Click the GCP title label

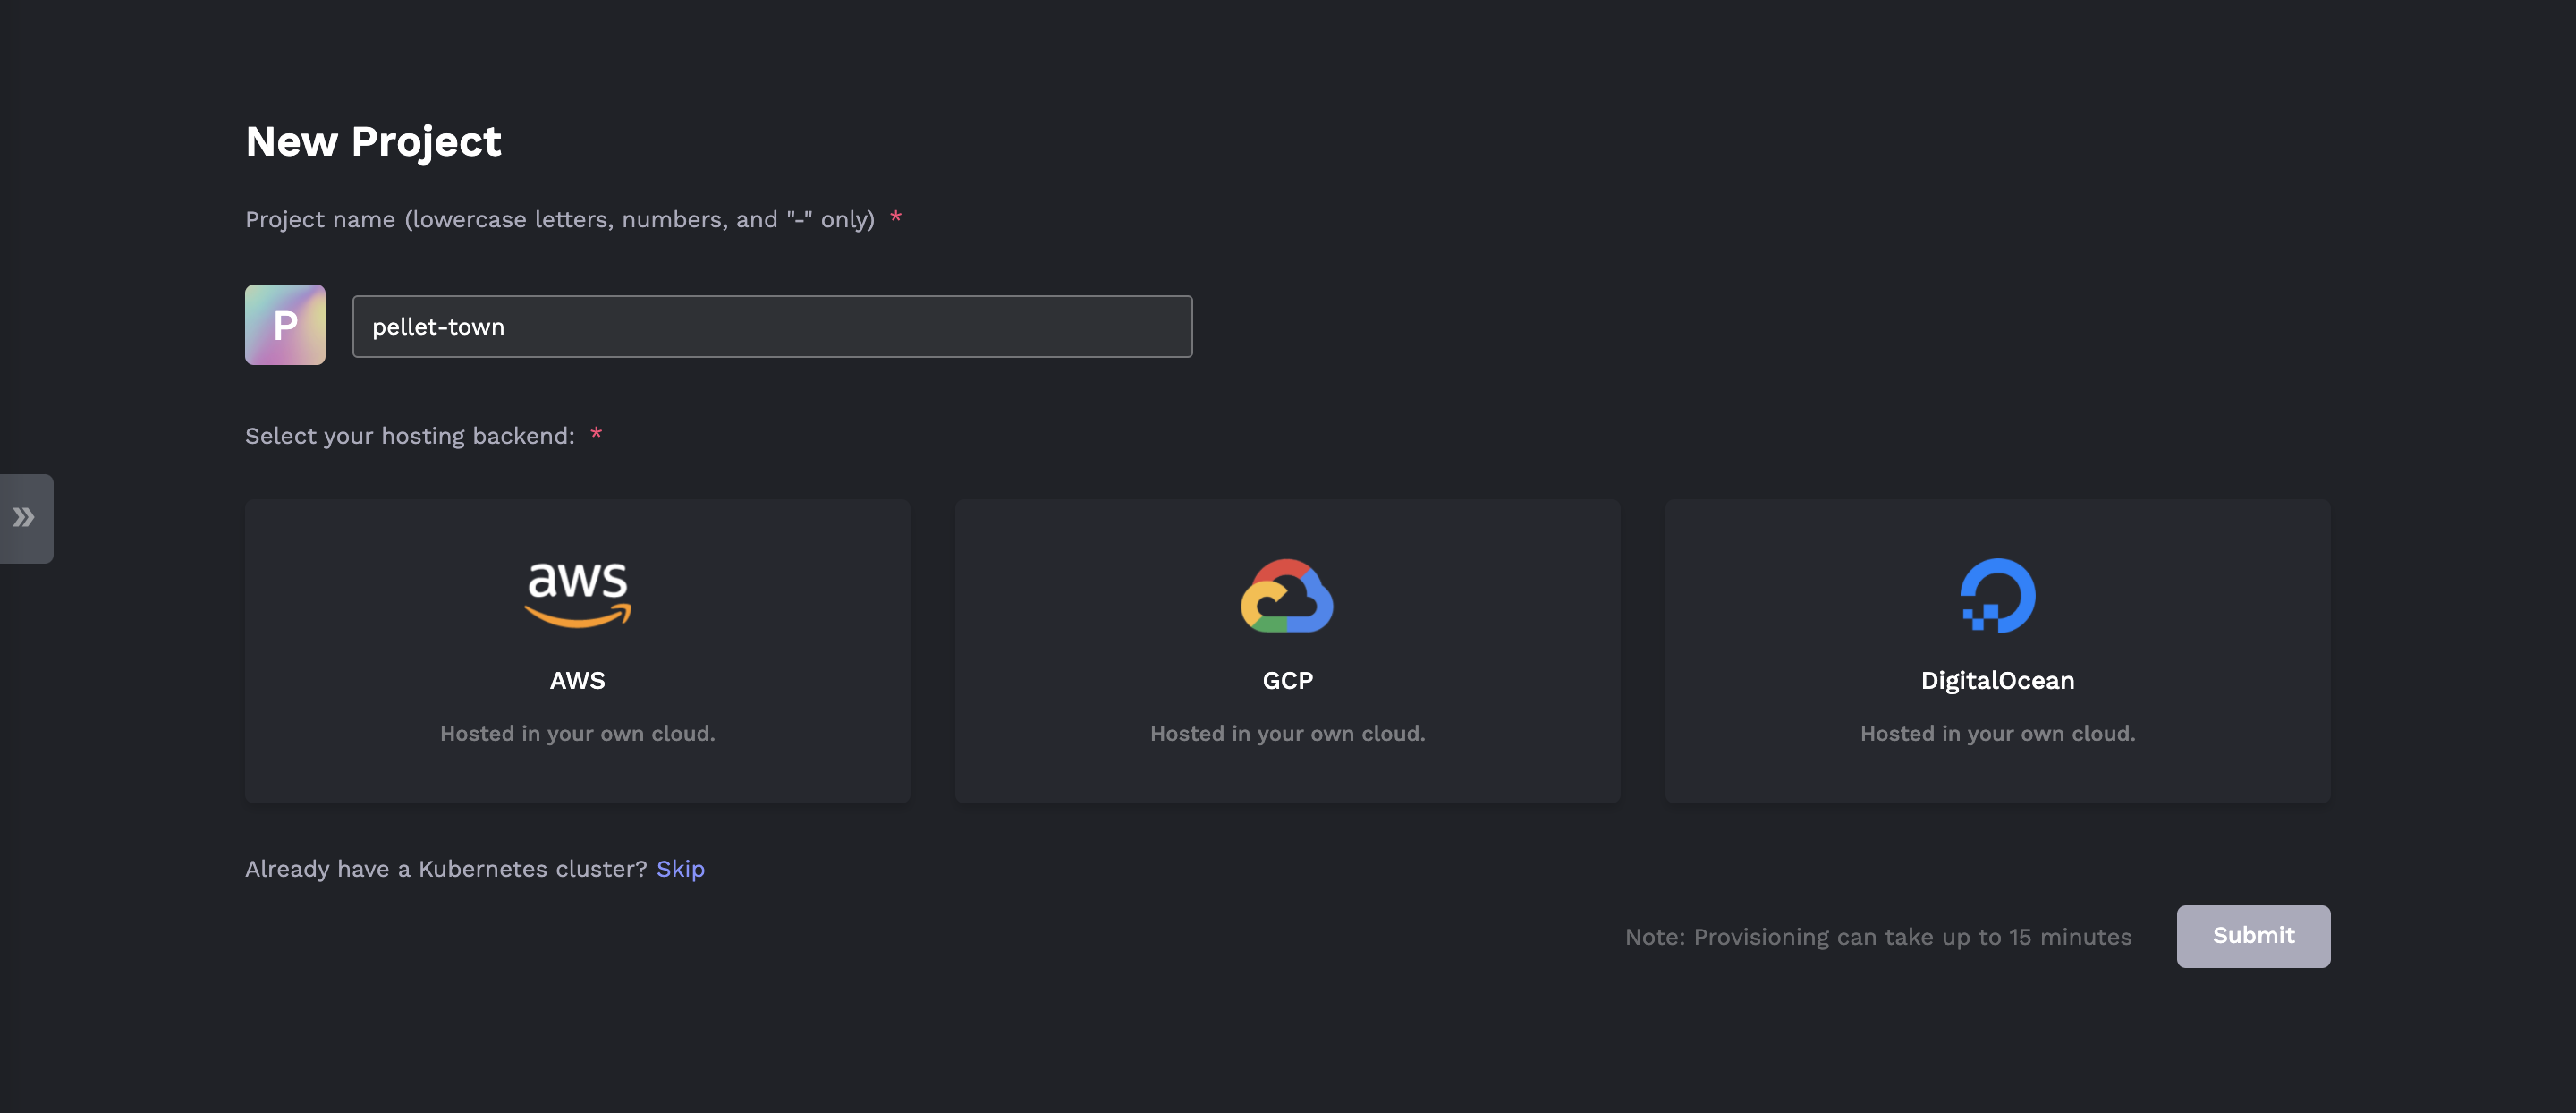(1287, 681)
